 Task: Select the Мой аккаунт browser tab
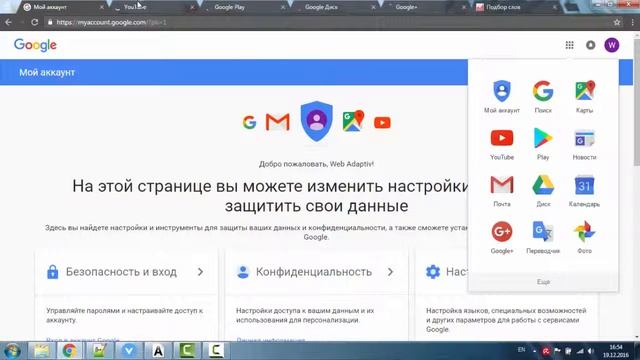pyautogui.click(x=61, y=7)
